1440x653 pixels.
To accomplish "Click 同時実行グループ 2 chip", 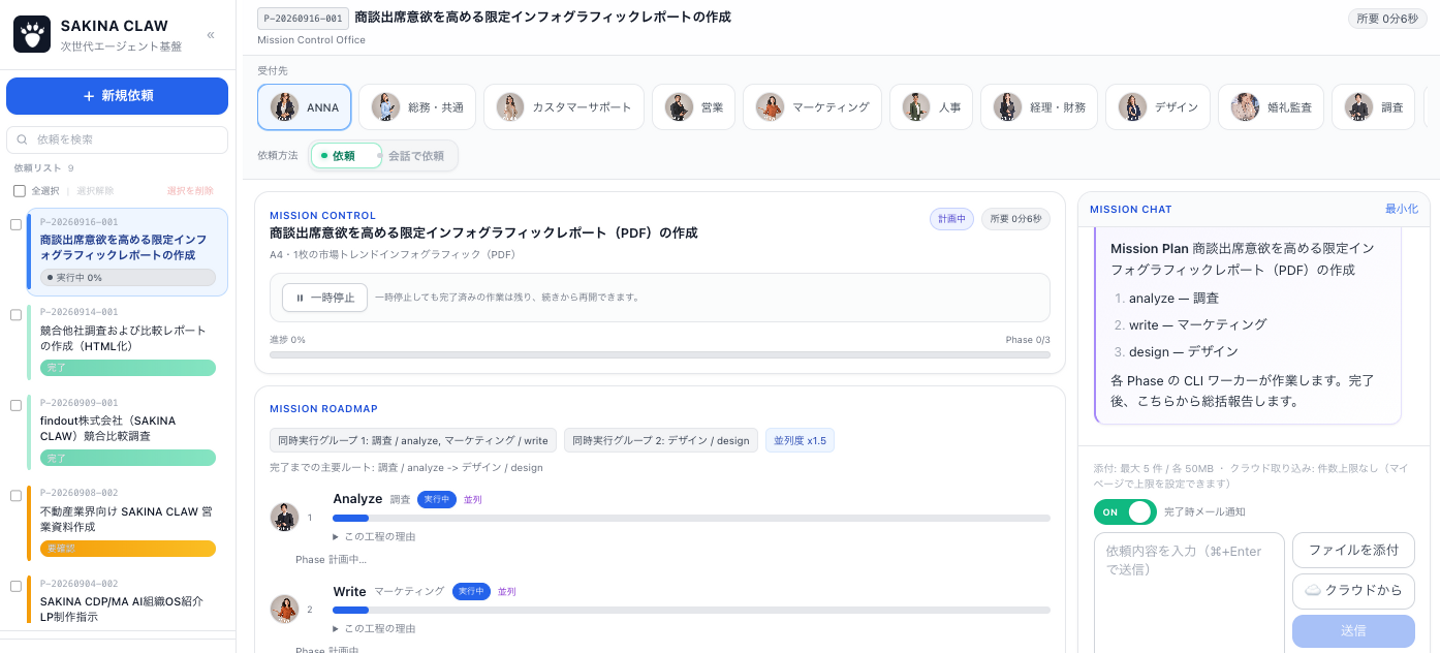I will pyautogui.click(x=661, y=441).
